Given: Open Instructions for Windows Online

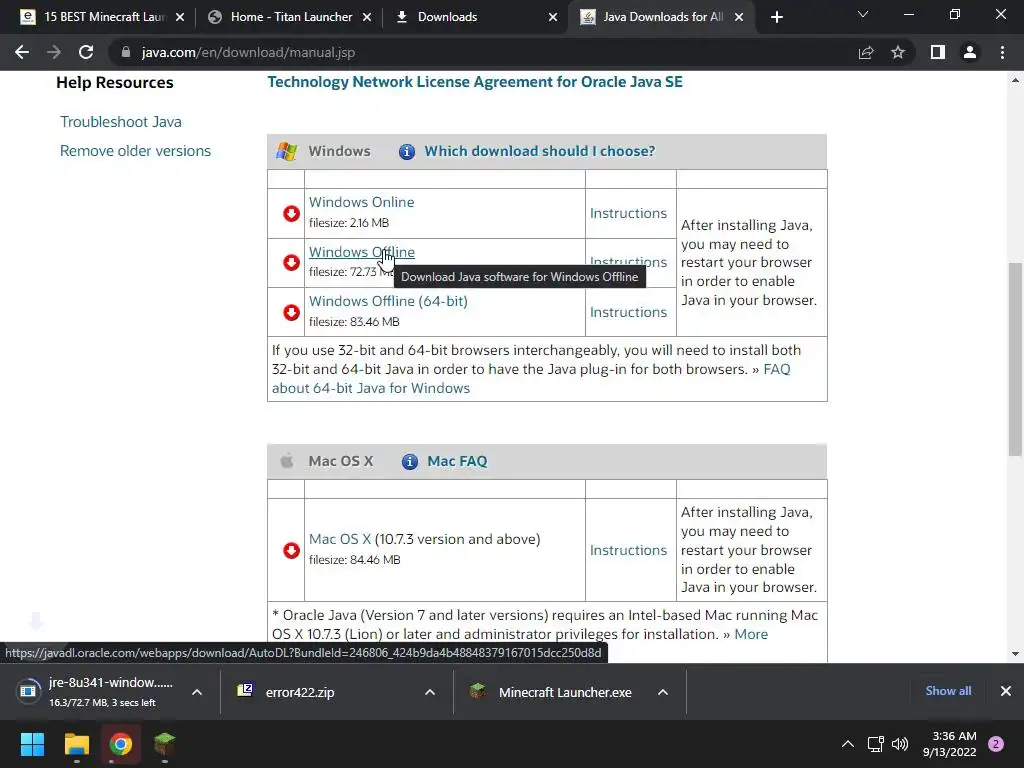Looking at the screenshot, I should (628, 214).
